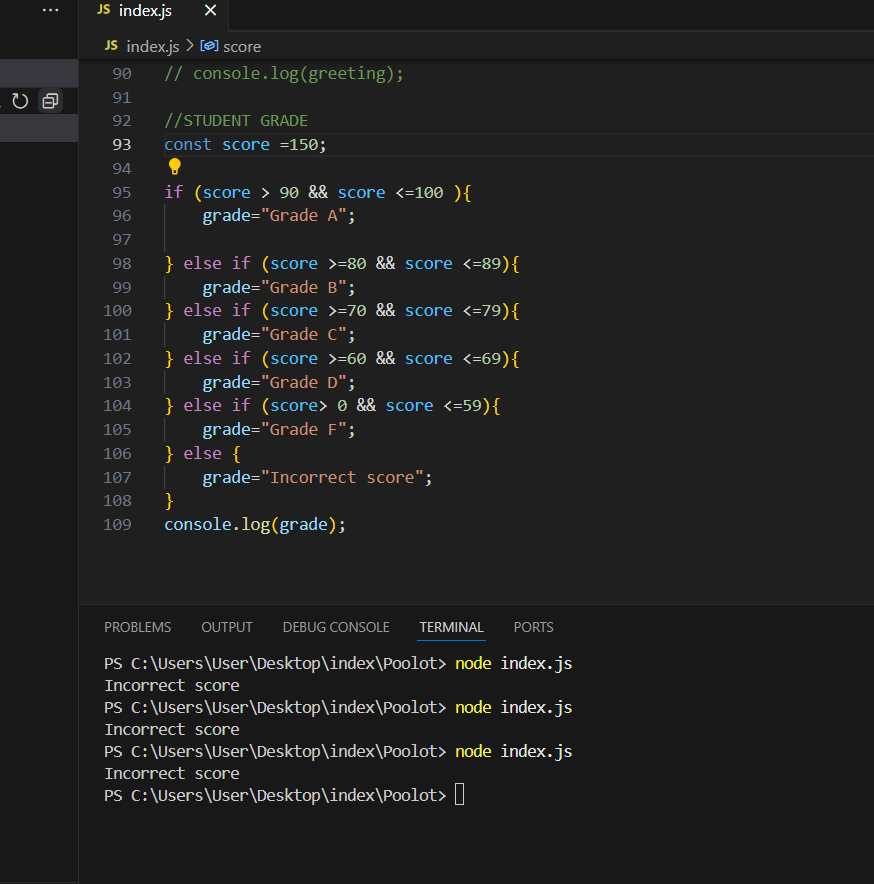Click the score symbol in breadcrumb
The width and height of the screenshot is (874, 884).
point(242,46)
